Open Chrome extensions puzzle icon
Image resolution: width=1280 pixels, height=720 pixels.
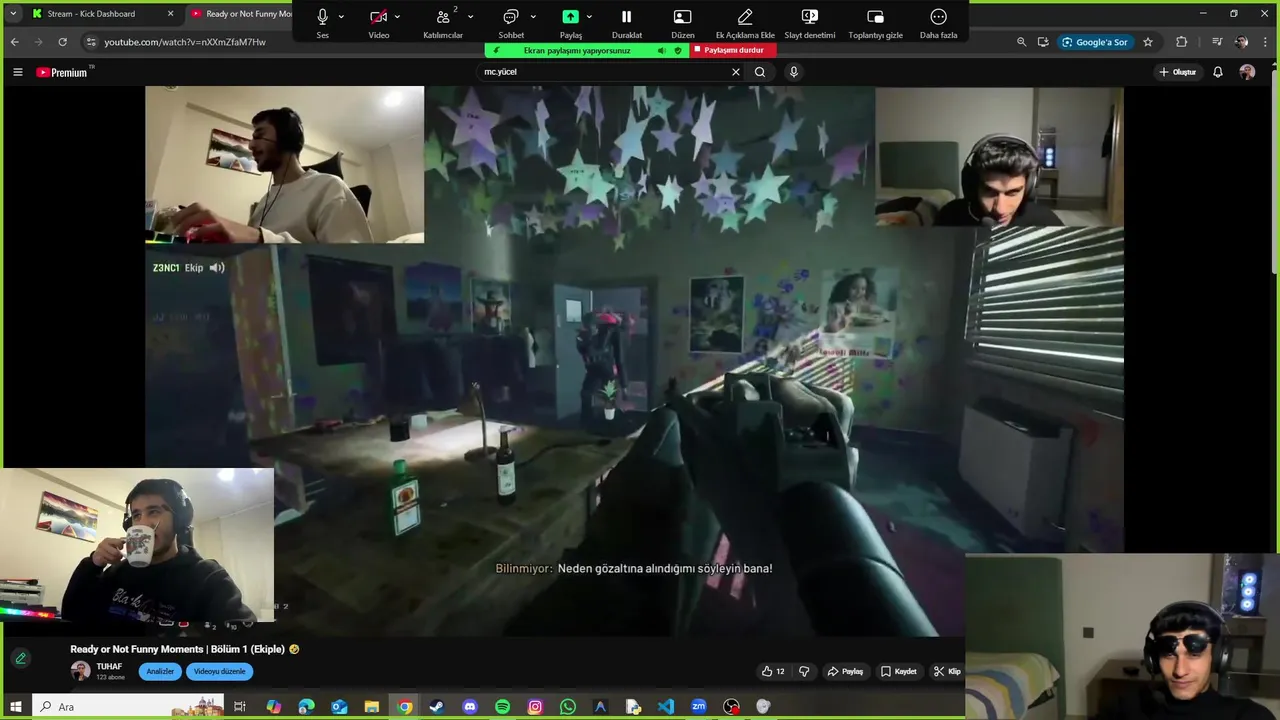pos(1182,42)
